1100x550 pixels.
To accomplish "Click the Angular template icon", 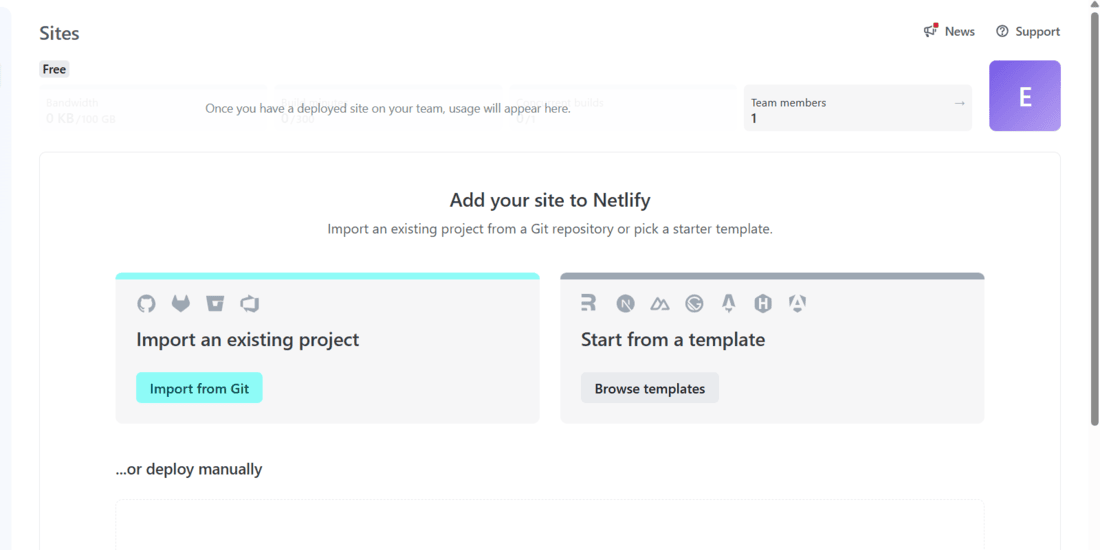I will coord(797,303).
